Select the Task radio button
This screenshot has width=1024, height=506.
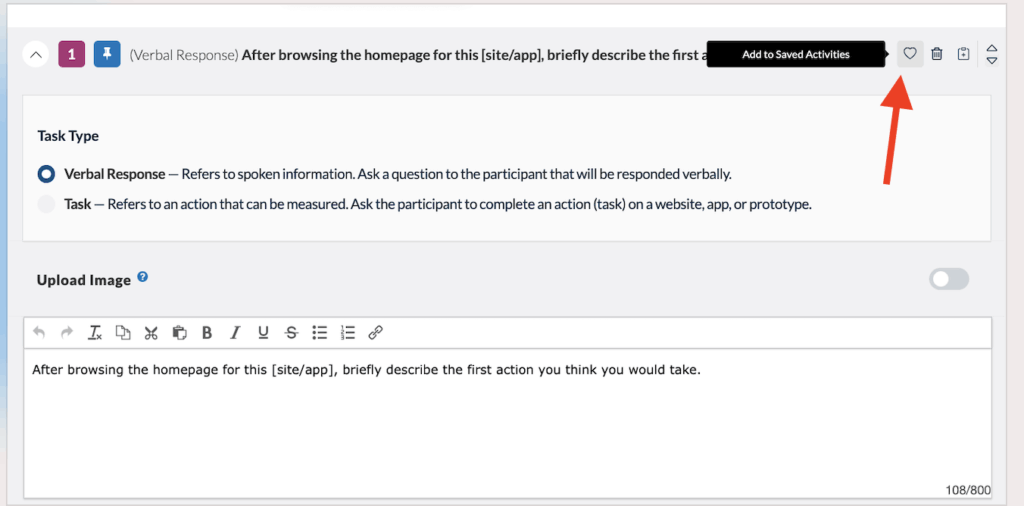click(x=46, y=204)
